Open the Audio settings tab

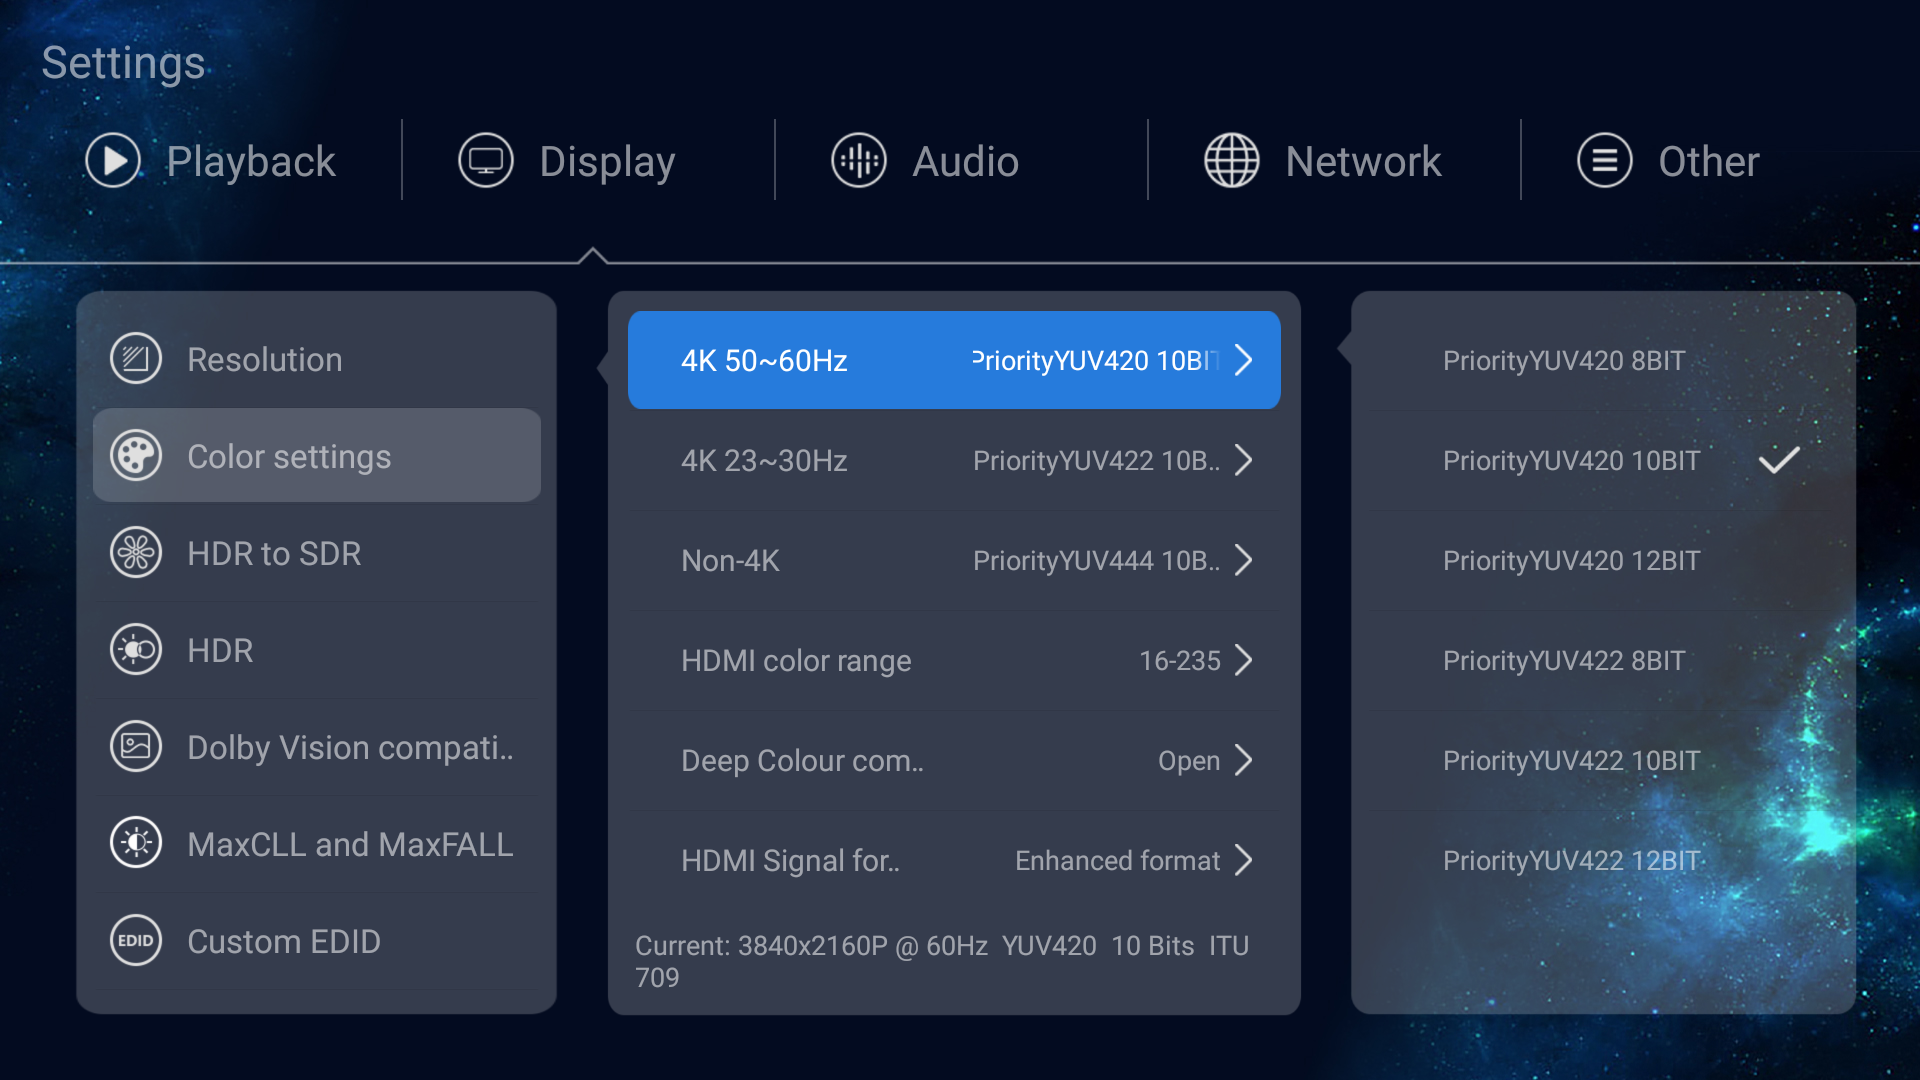click(925, 161)
